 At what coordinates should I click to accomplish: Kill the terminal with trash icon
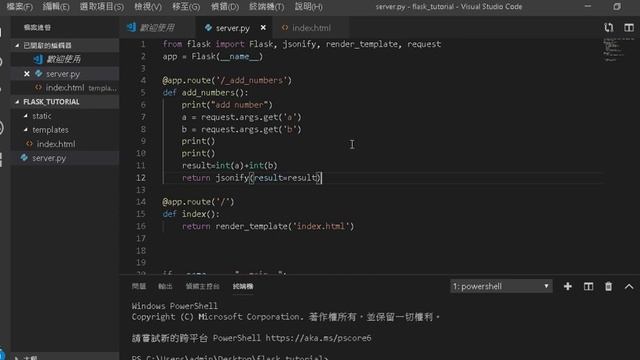click(x=608, y=287)
